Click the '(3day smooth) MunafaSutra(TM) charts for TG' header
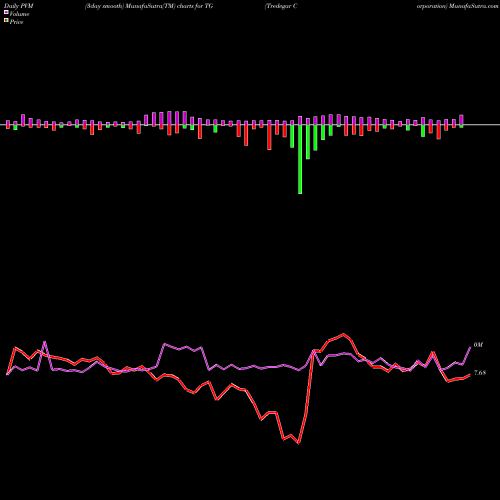The height and width of the screenshot is (500, 500). pos(149,6)
